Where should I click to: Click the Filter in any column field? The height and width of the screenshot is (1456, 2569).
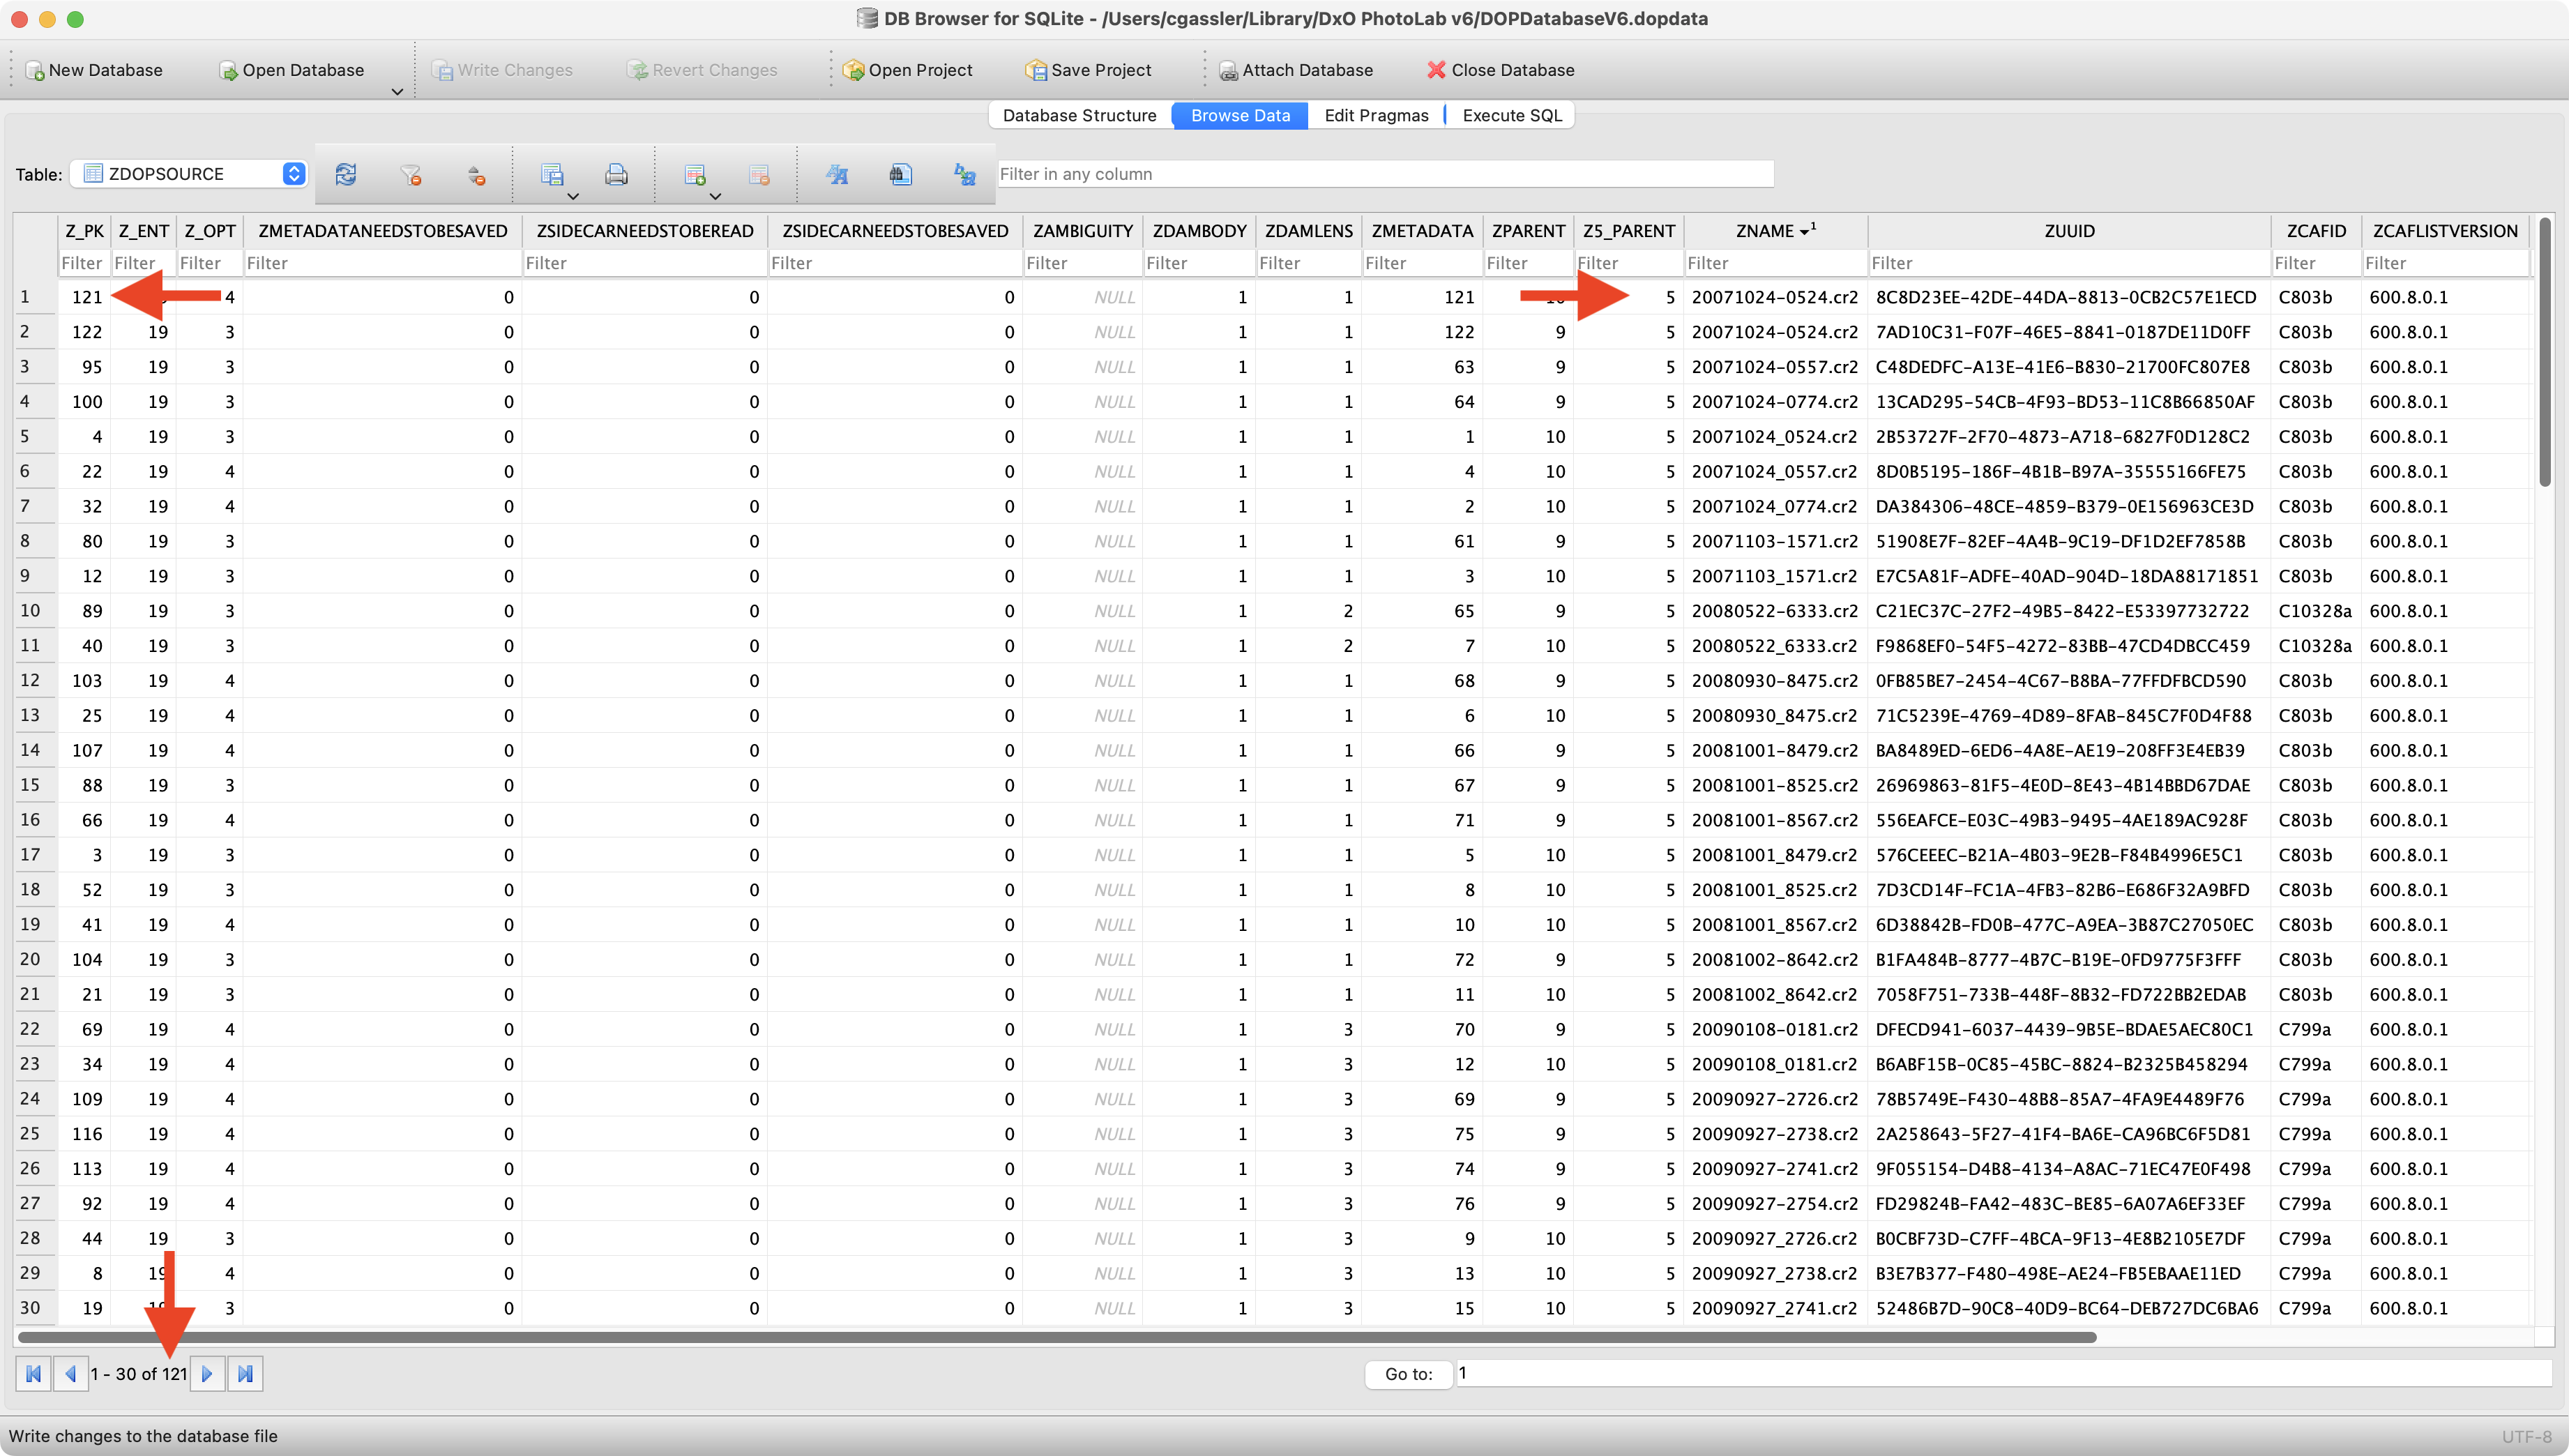(x=1384, y=174)
